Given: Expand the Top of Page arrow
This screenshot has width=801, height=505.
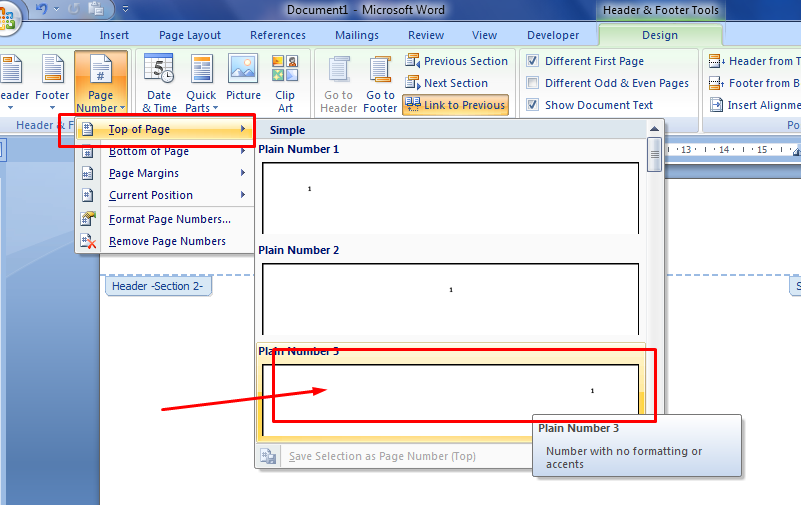Looking at the screenshot, I should click(x=243, y=129).
